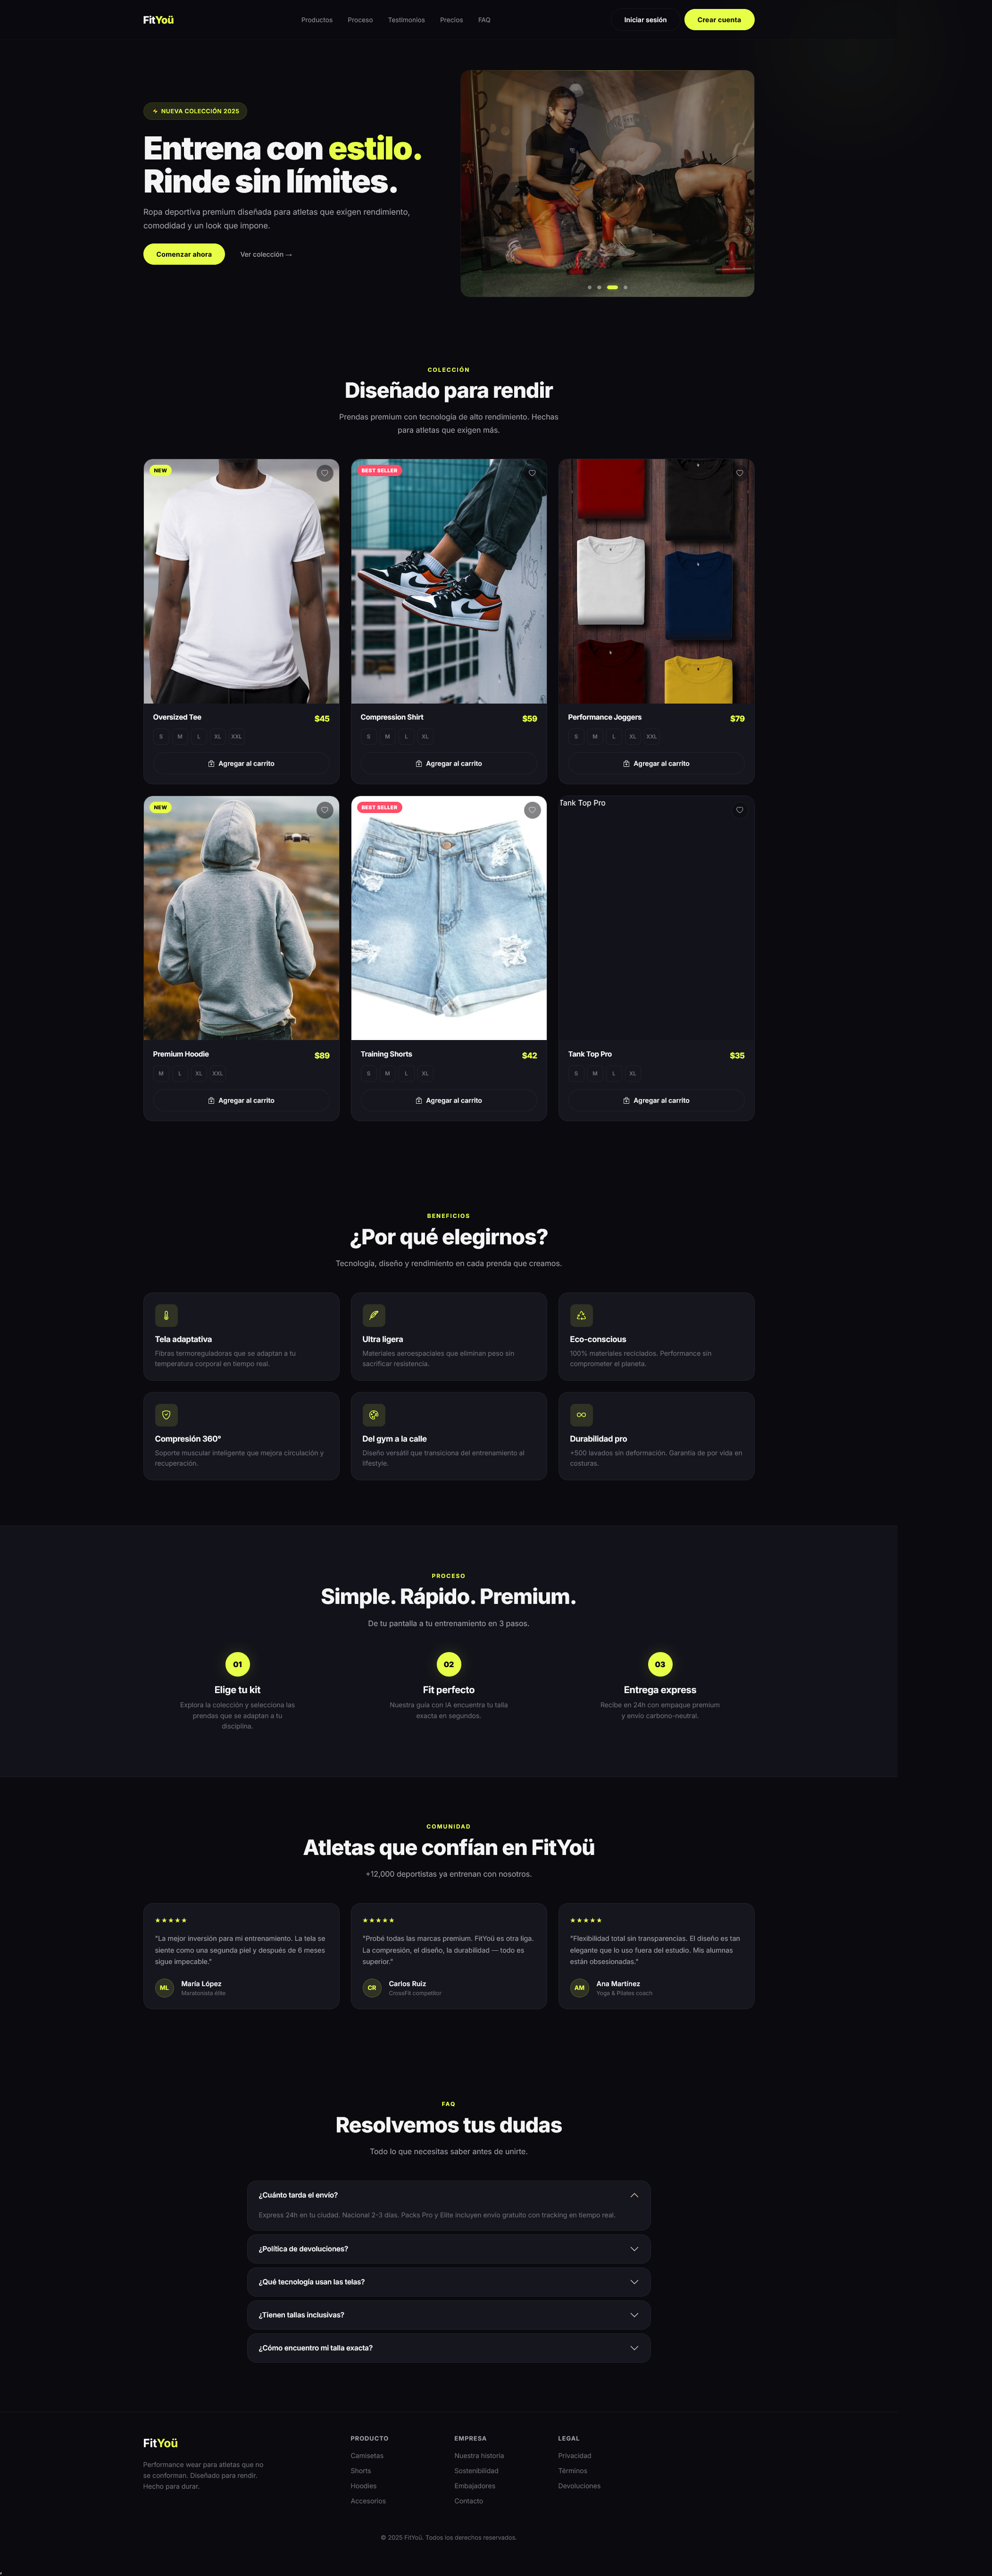This screenshot has width=992, height=2576.
Task: Choose size M for Compression Shirt
Action: point(388,737)
